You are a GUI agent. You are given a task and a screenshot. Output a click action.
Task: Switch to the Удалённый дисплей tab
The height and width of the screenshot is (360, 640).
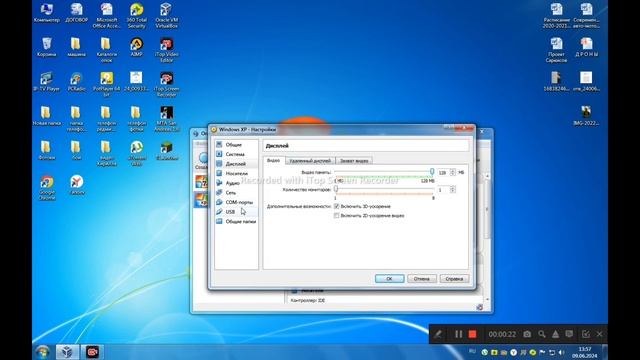(x=310, y=161)
